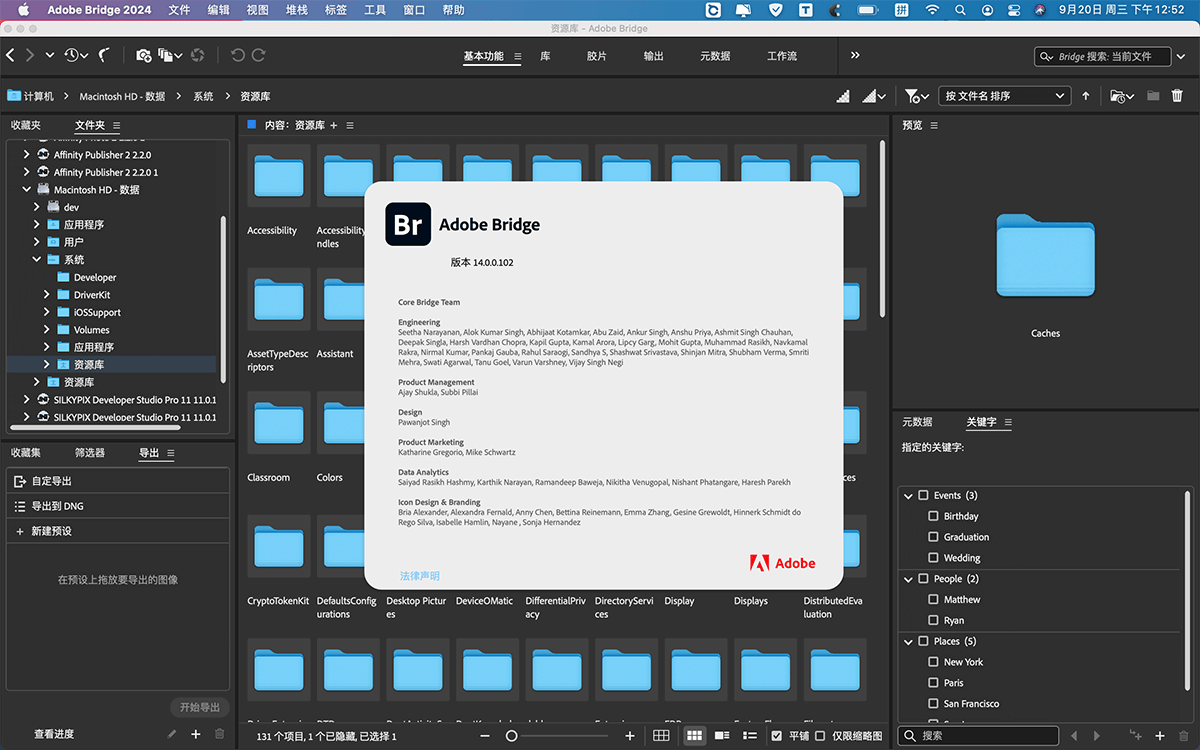Check the Matthew keyword
Screen dimensions: 1200x750
934,600
